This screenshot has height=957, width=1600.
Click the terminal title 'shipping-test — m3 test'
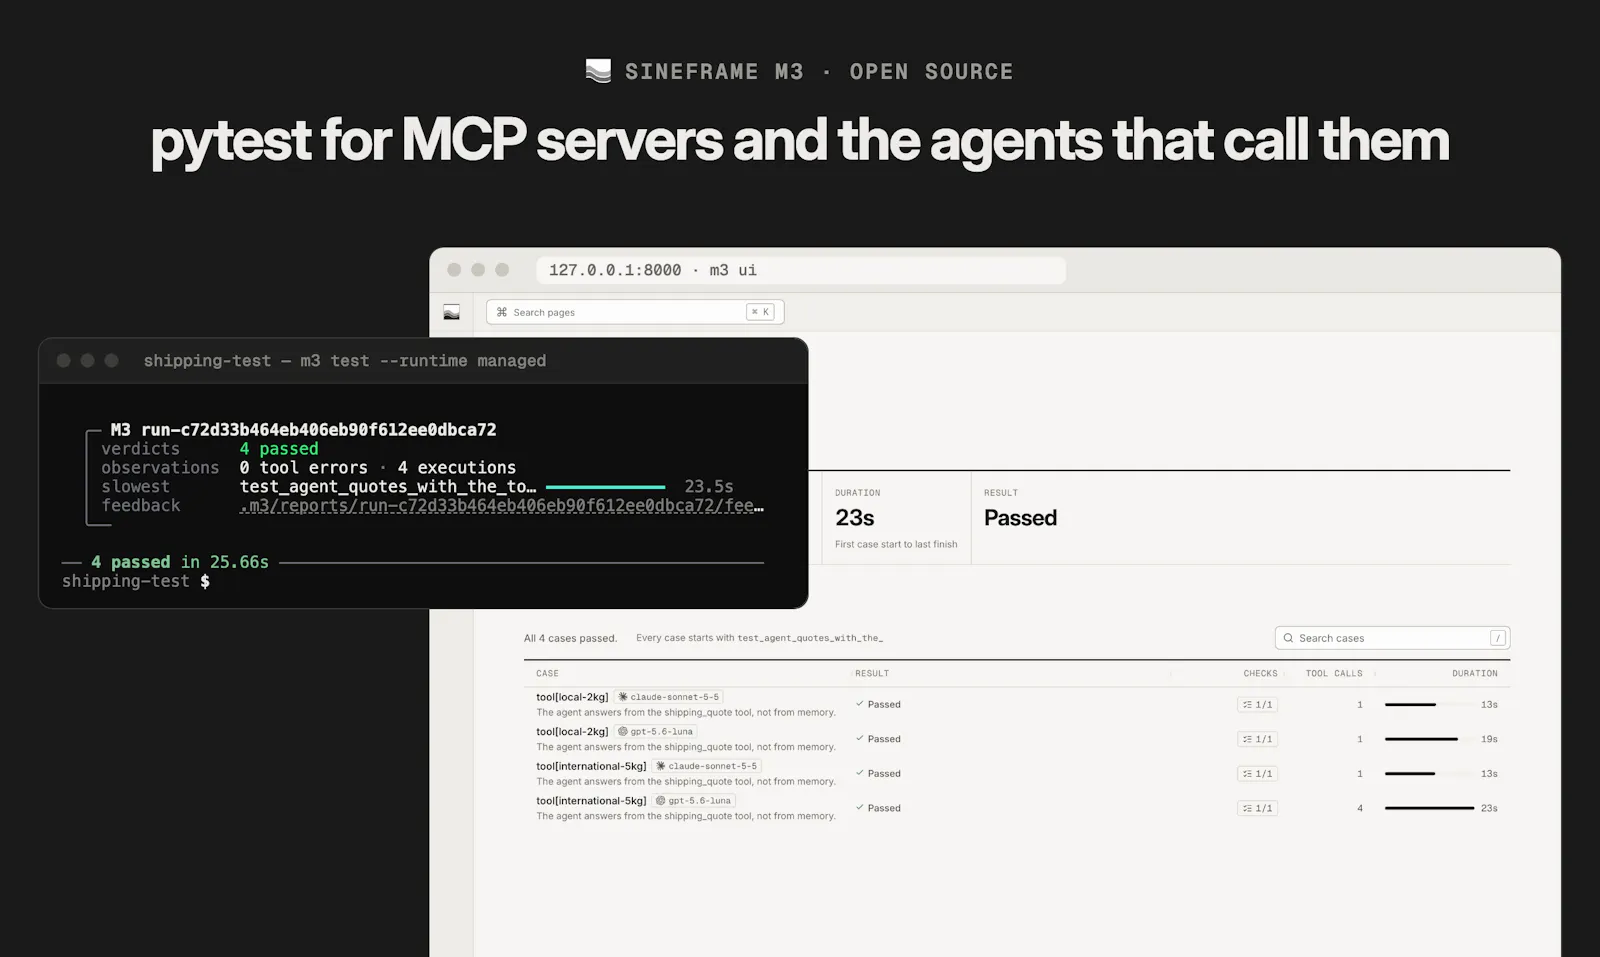pyautogui.click(x=256, y=361)
